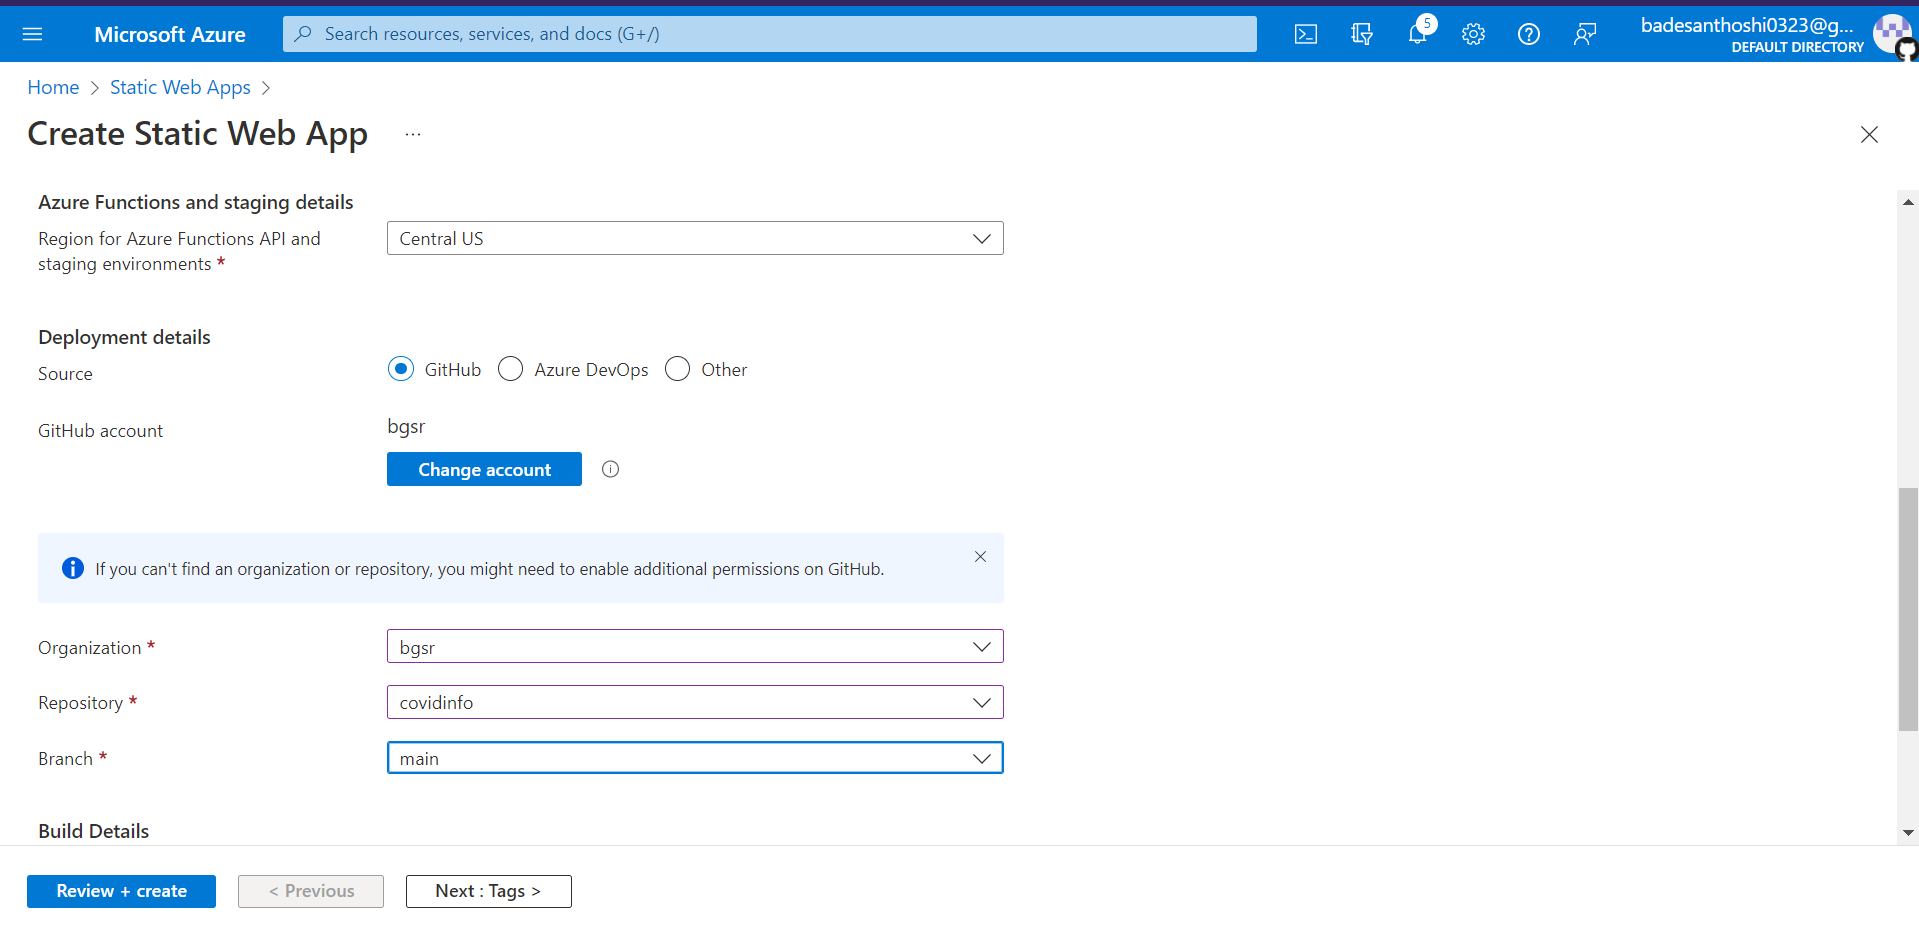Open the Directories + subscriptions filter icon
The width and height of the screenshot is (1919, 929).
(x=1362, y=34)
